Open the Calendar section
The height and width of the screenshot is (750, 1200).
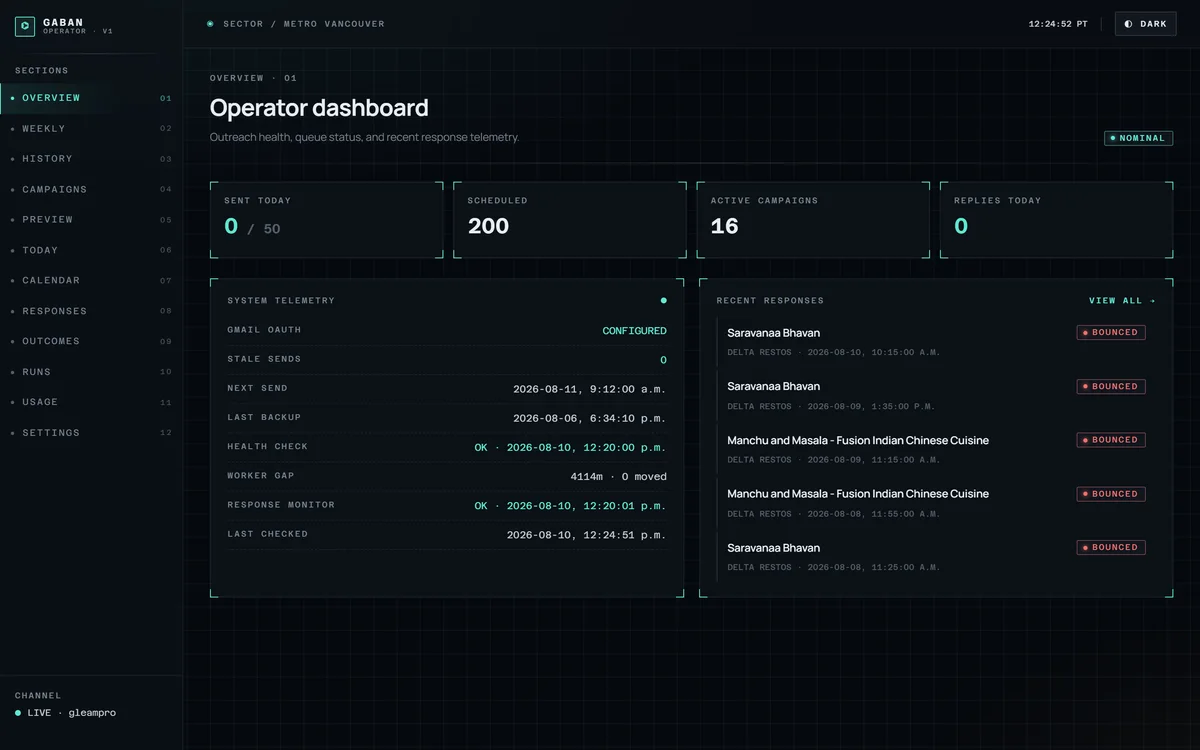coord(91,281)
